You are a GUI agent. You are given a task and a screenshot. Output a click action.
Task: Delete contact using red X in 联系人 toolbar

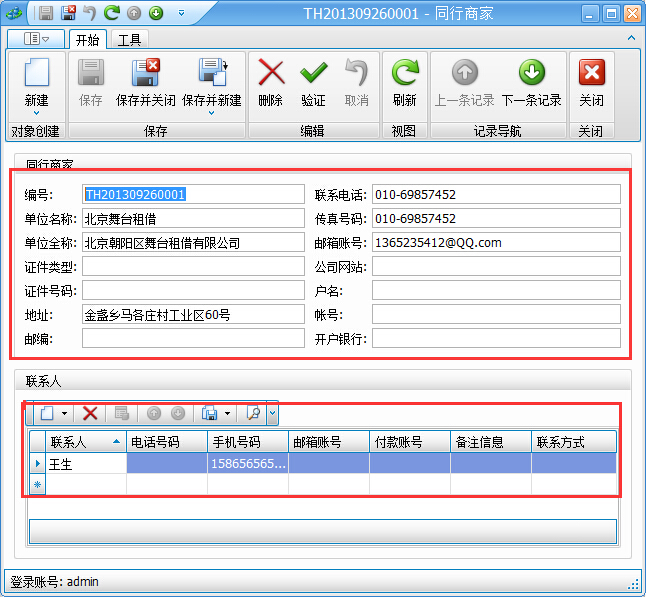point(90,413)
